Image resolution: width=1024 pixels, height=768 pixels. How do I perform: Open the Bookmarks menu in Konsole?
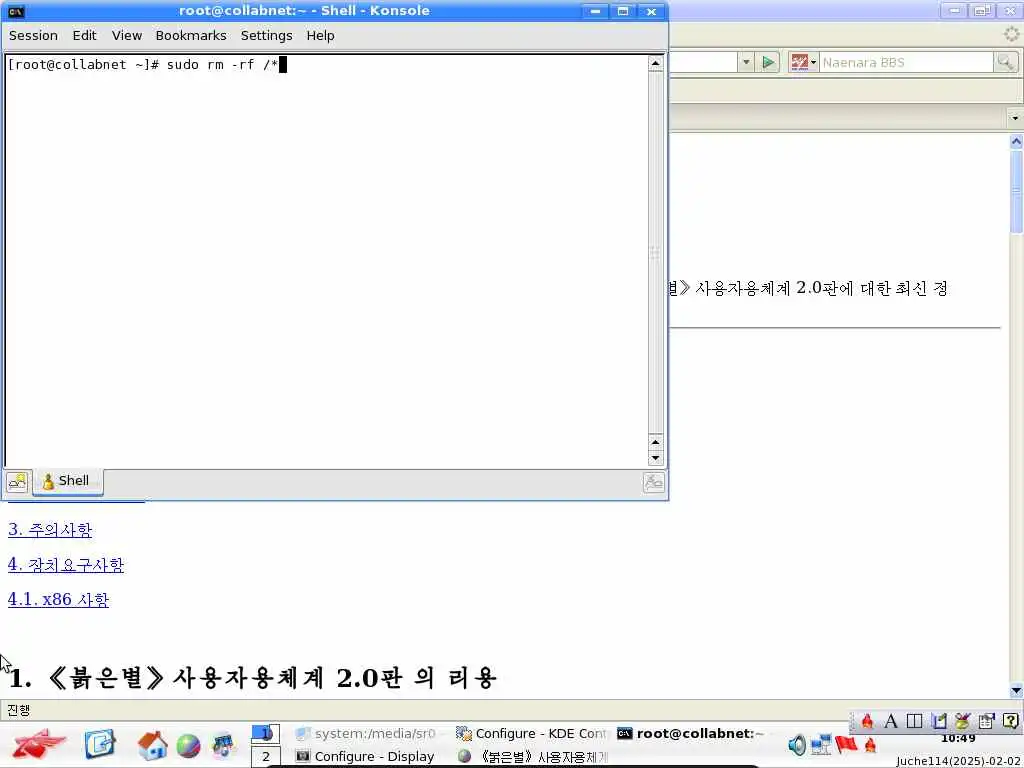191,35
